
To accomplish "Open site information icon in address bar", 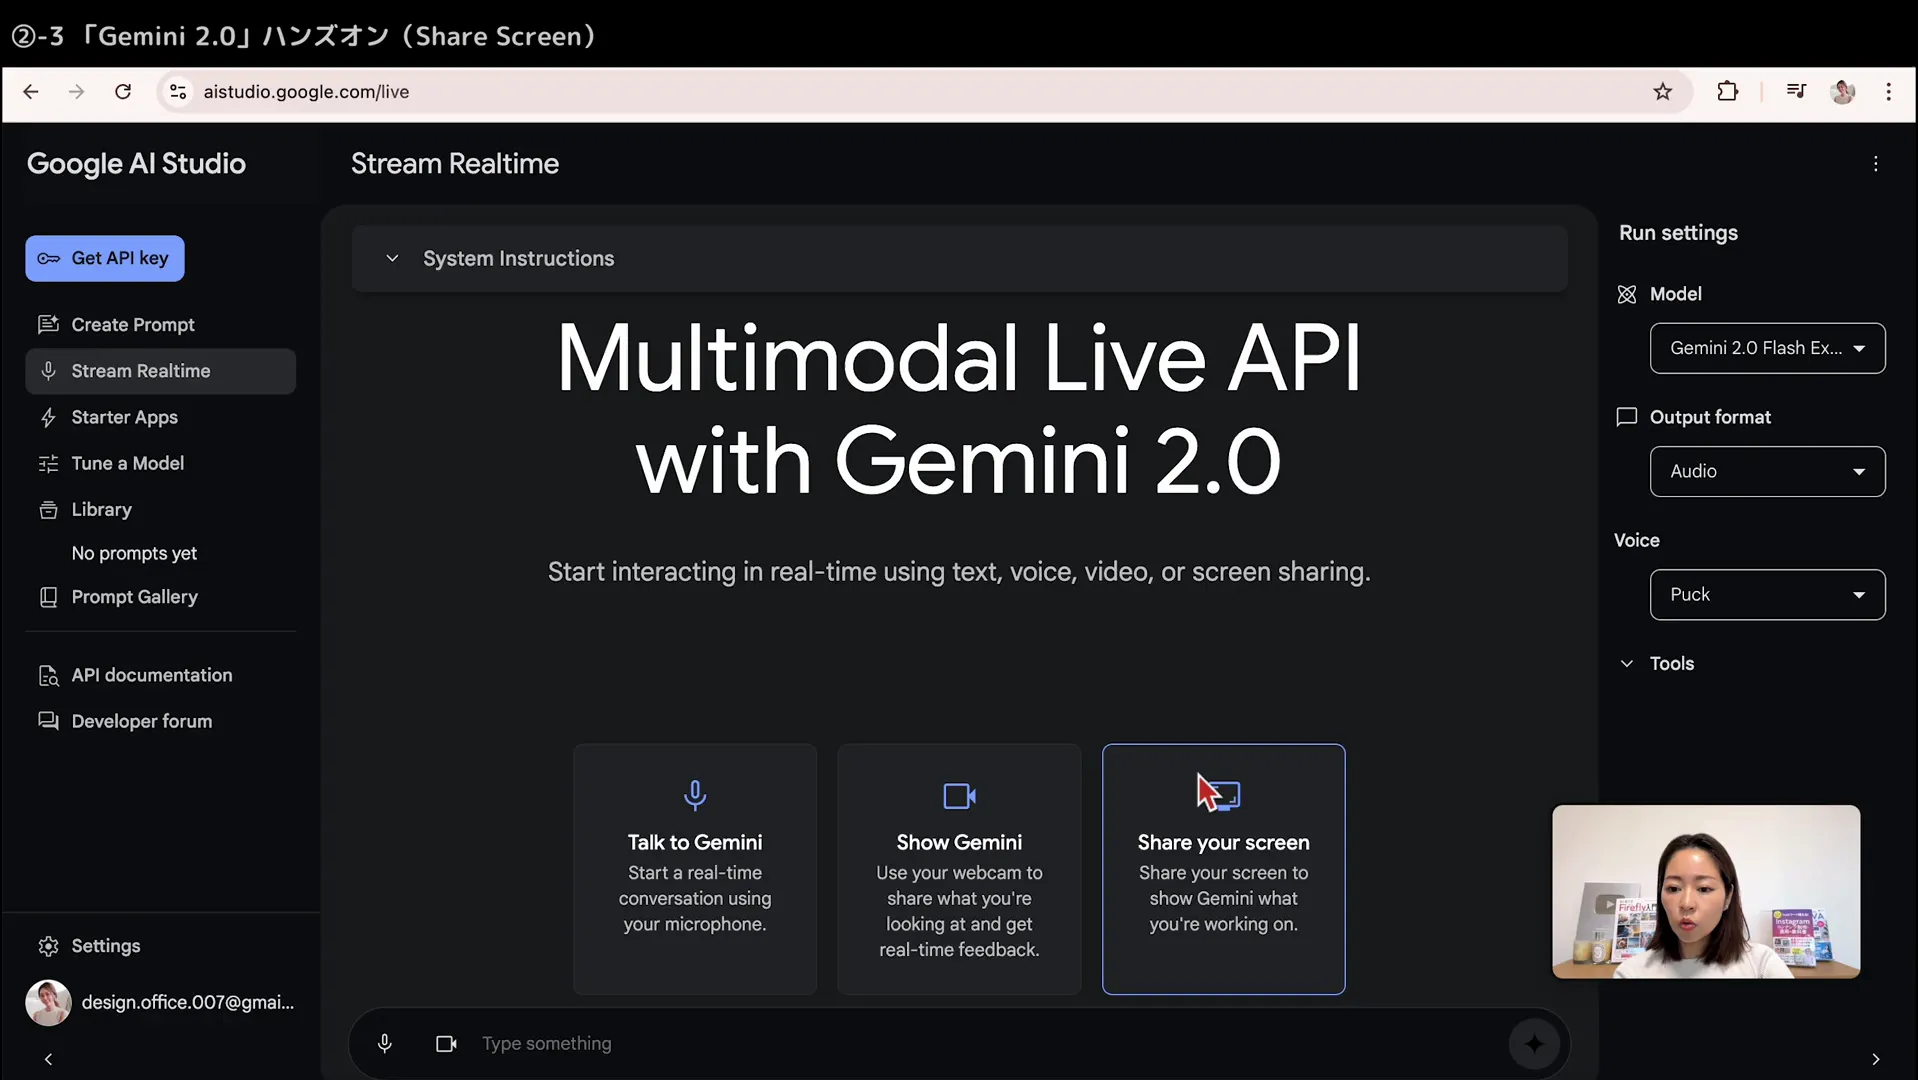I will coord(178,92).
